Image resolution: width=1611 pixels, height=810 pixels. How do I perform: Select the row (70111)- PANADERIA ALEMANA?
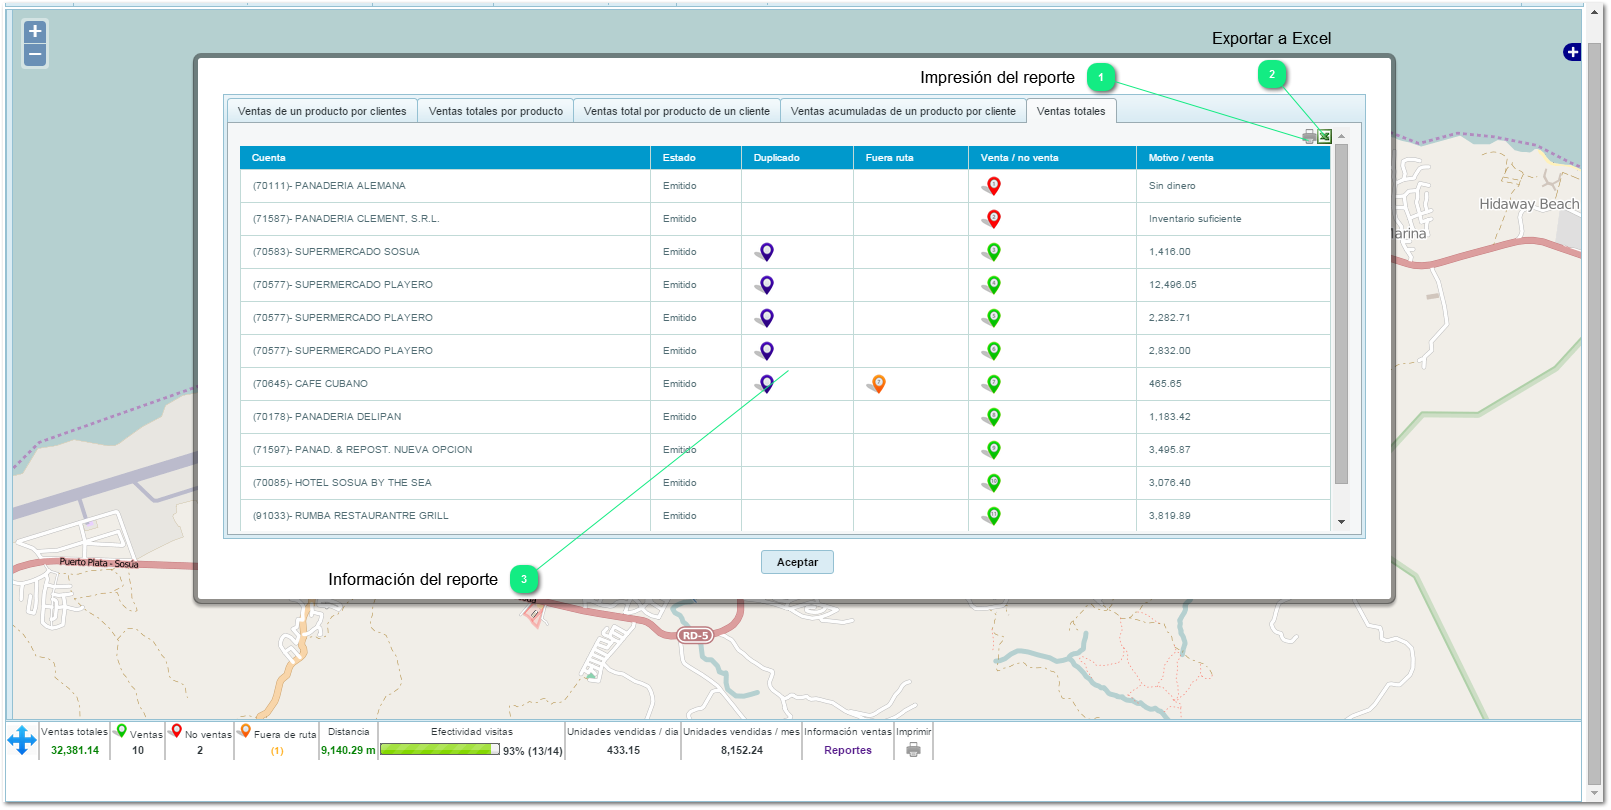pos(785,186)
